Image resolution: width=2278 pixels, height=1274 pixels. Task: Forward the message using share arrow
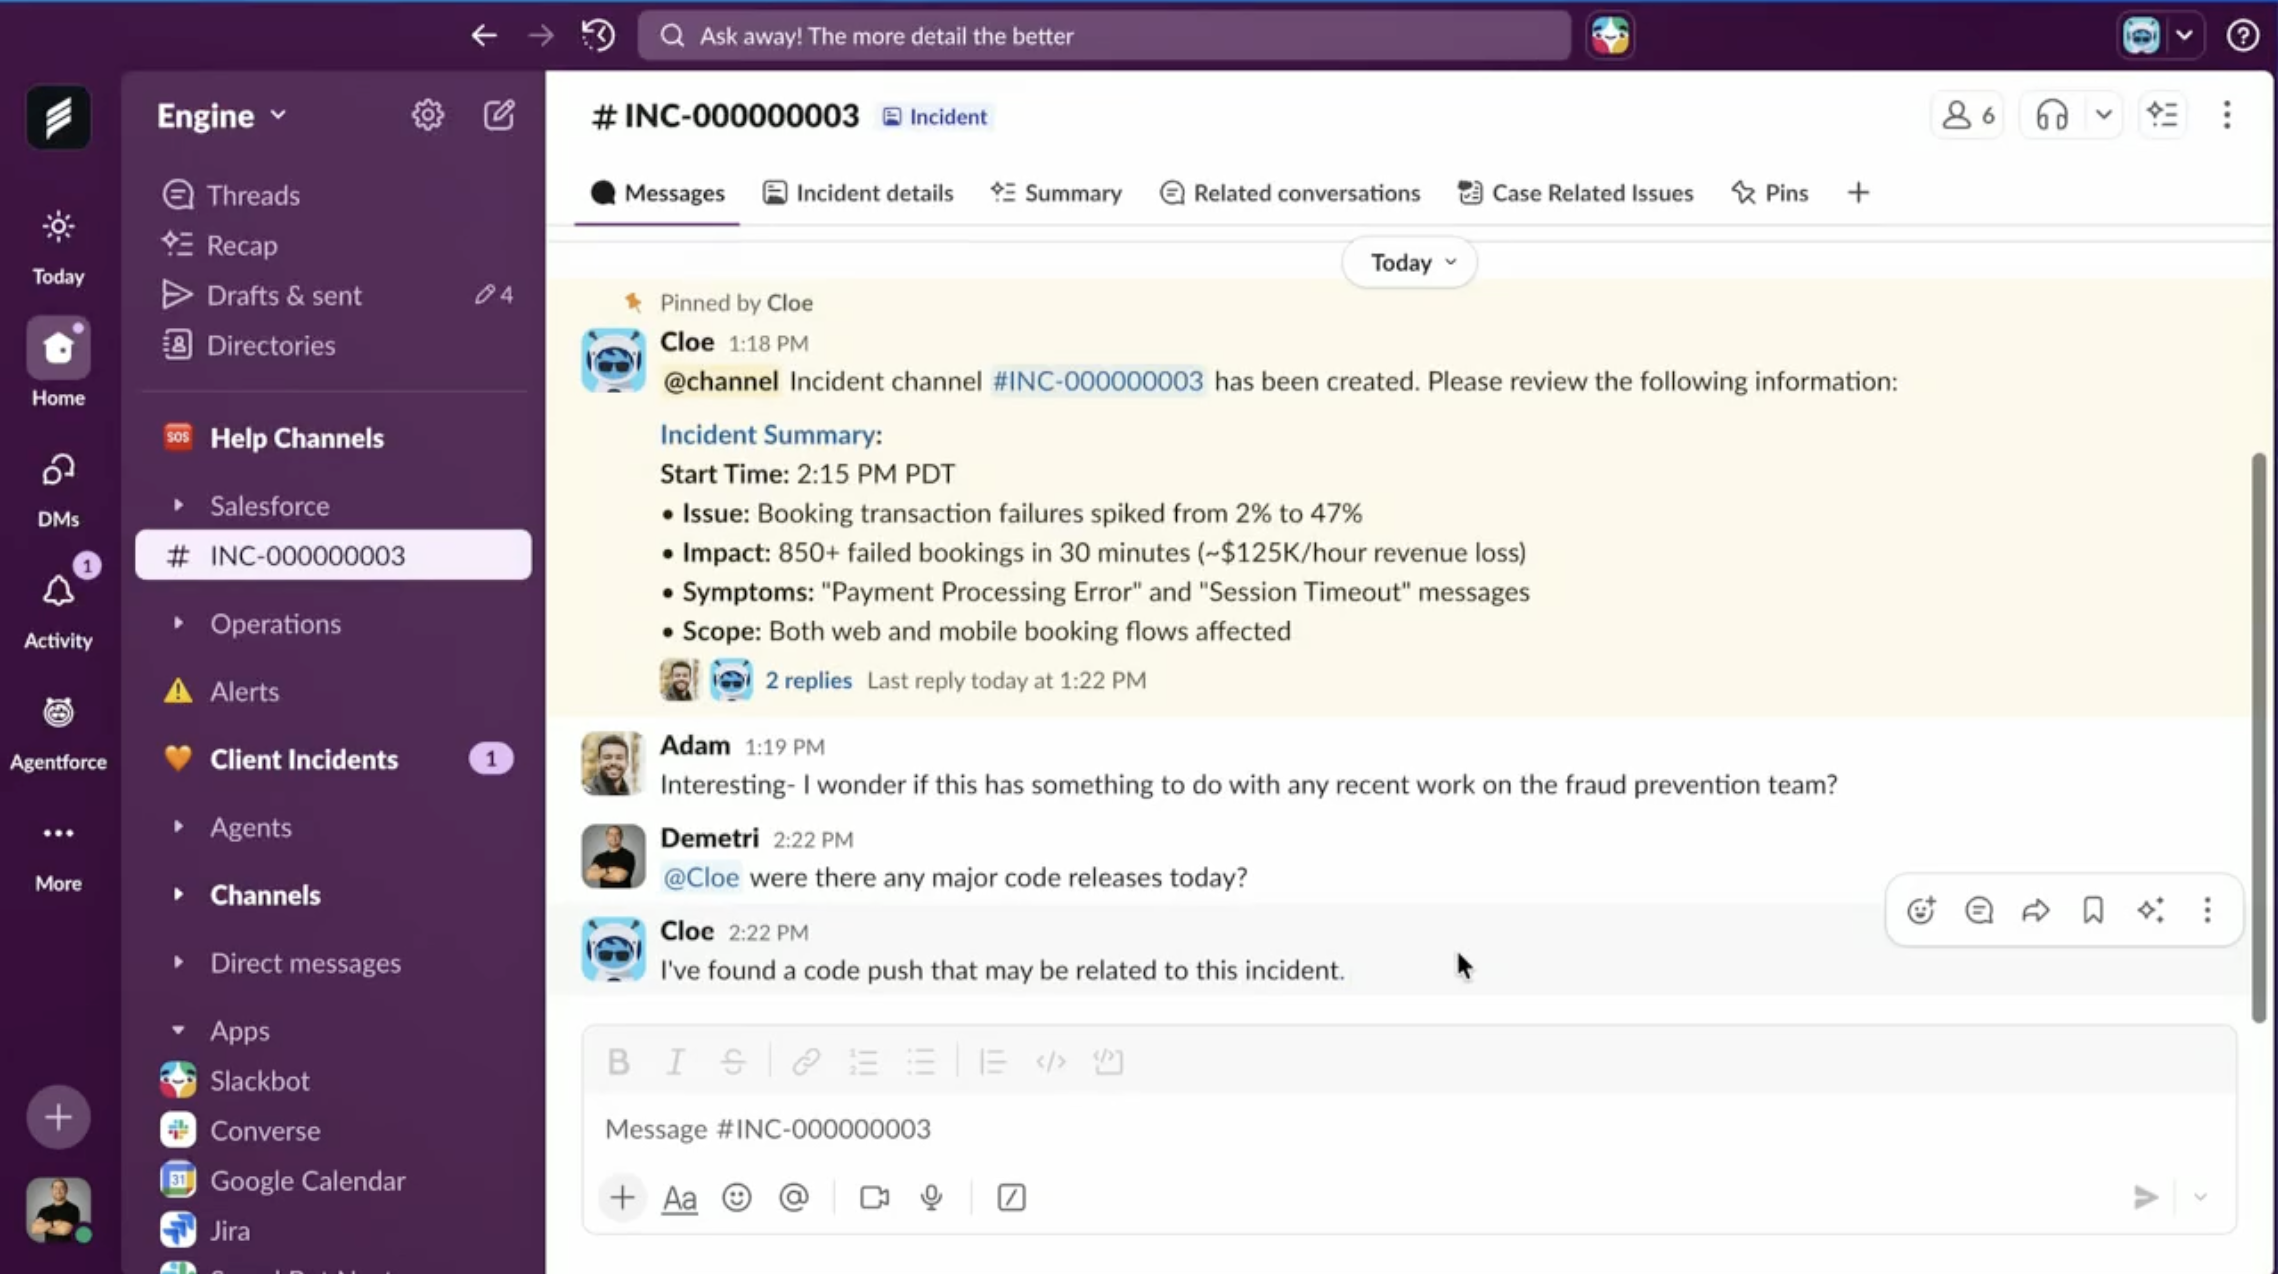pyautogui.click(x=2035, y=910)
